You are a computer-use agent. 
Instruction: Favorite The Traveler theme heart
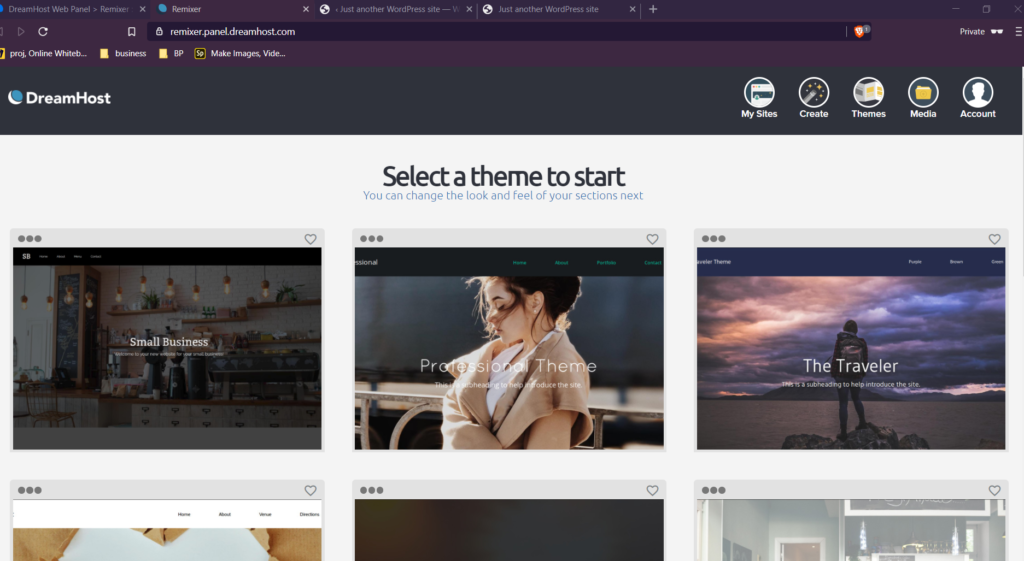point(994,239)
